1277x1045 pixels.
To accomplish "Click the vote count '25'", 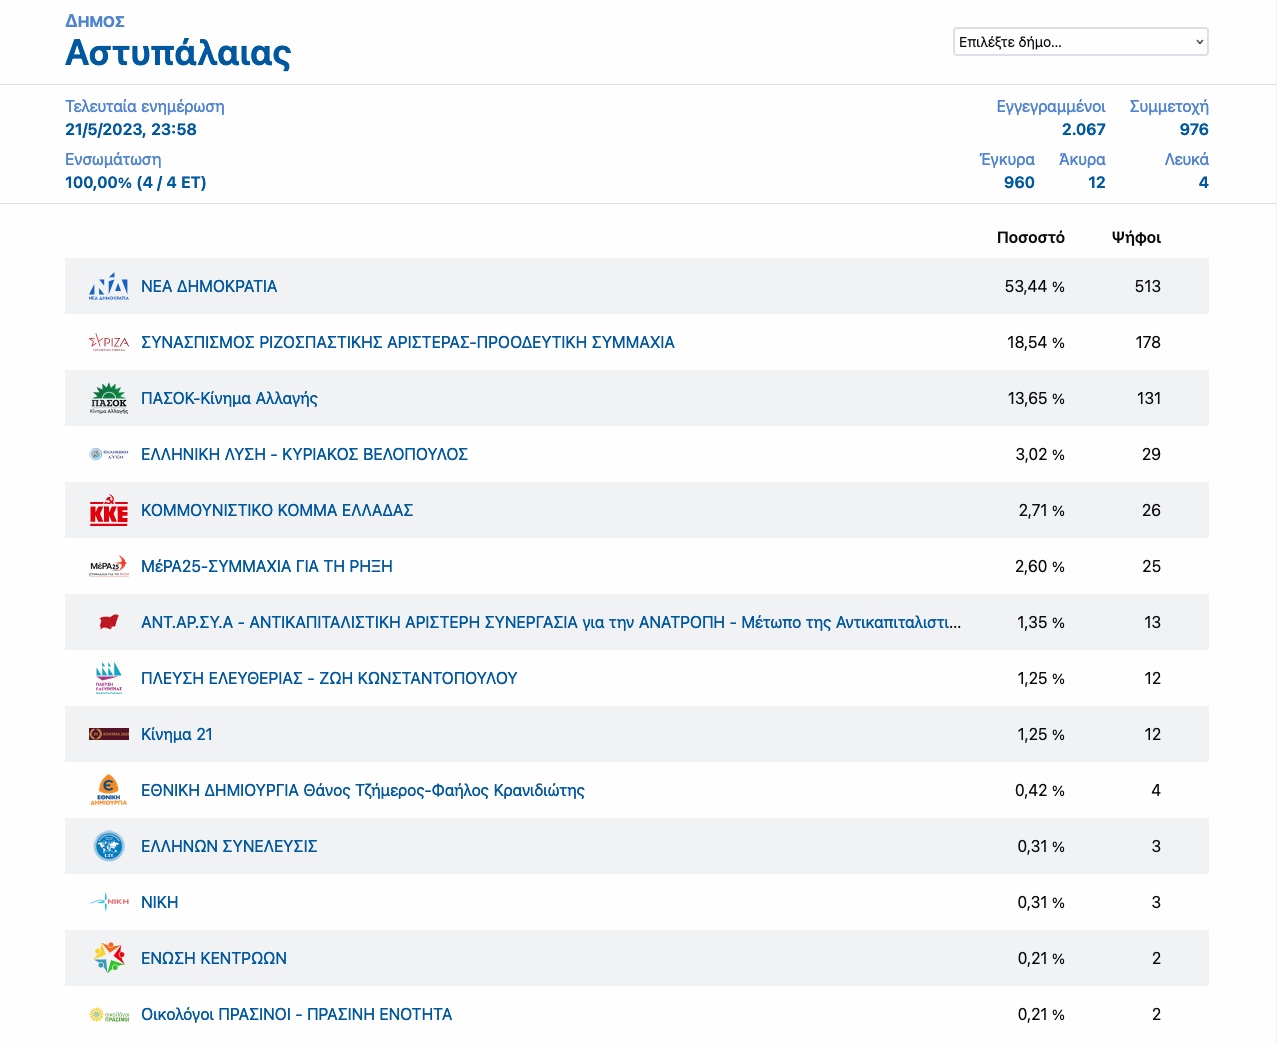I will [x=1151, y=566].
